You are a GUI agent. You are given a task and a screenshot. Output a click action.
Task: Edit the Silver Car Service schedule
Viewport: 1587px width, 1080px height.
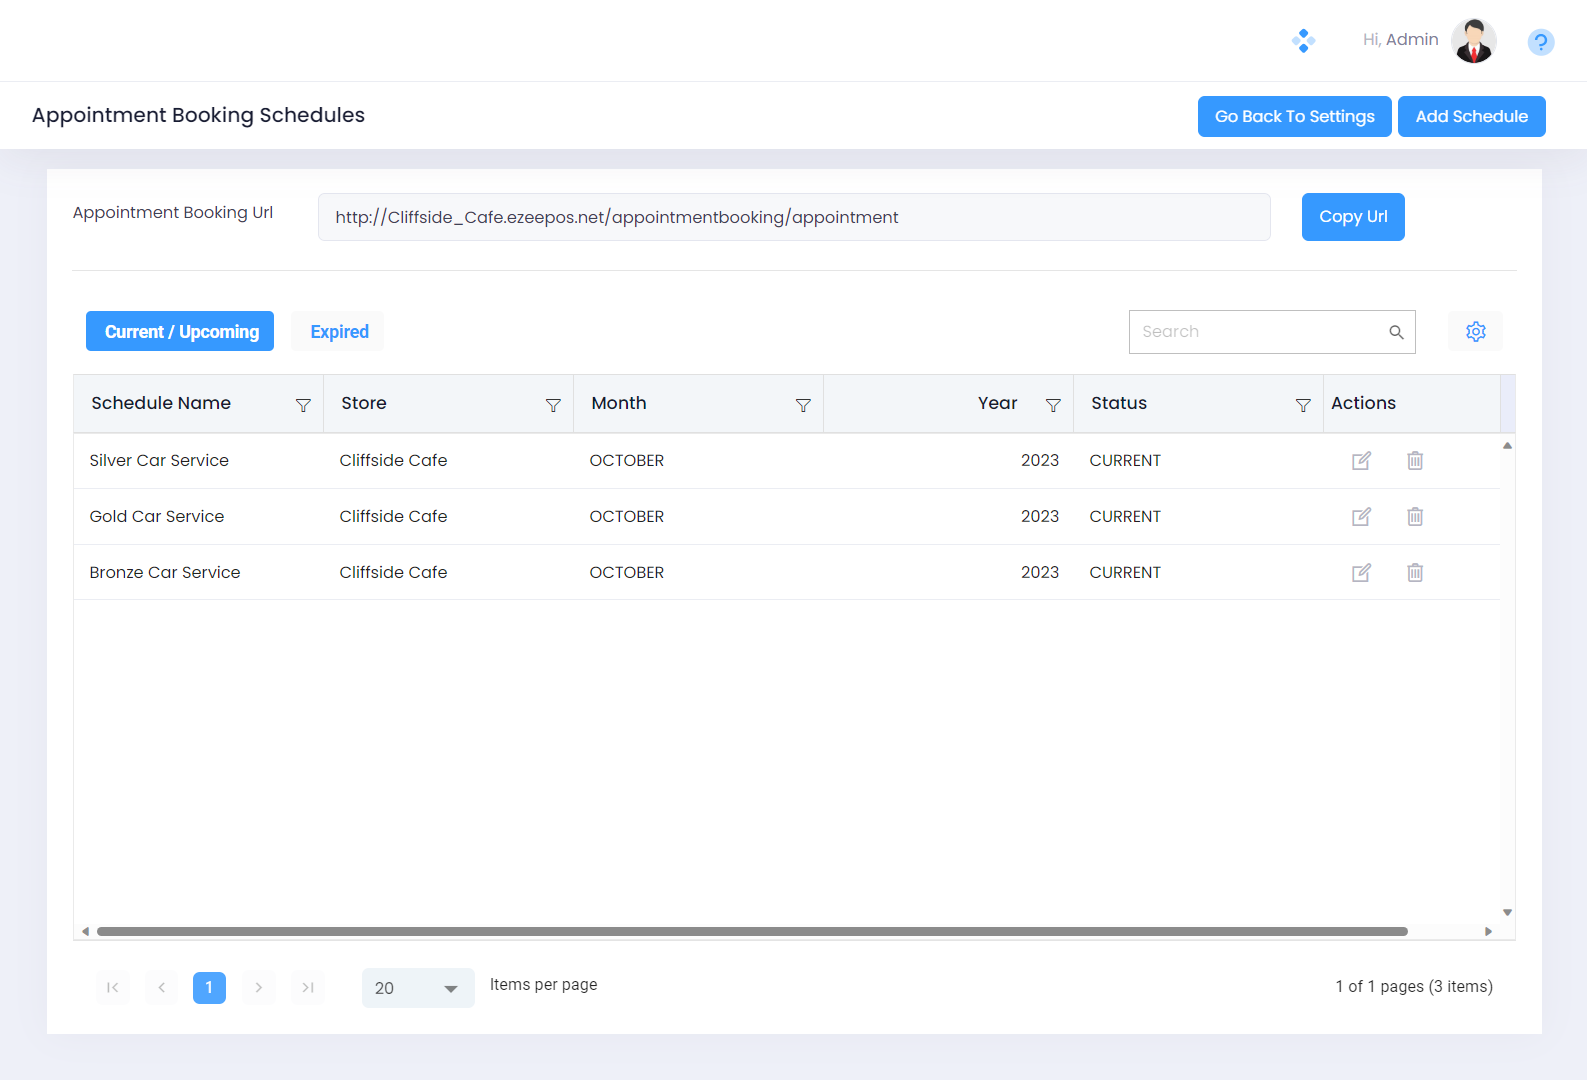(x=1361, y=461)
